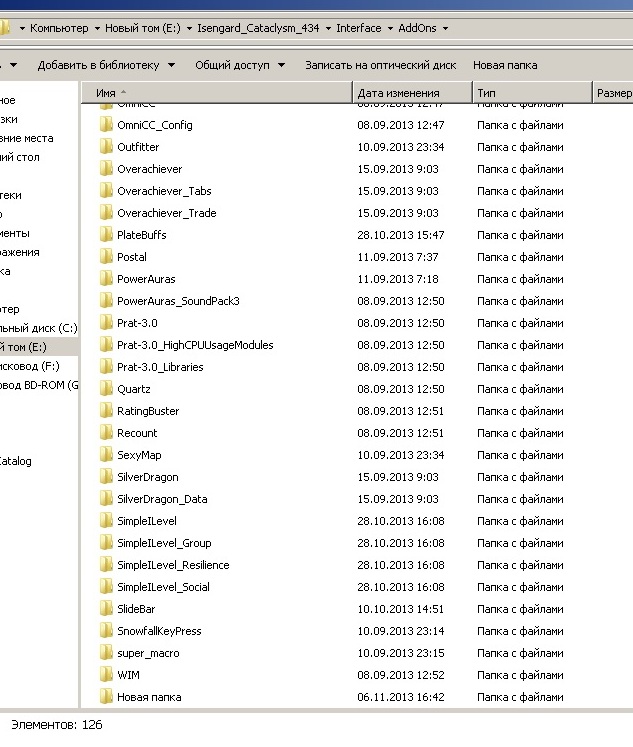
Task: Click the 10.10.2013 14:51 date cell
Action: (401, 609)
